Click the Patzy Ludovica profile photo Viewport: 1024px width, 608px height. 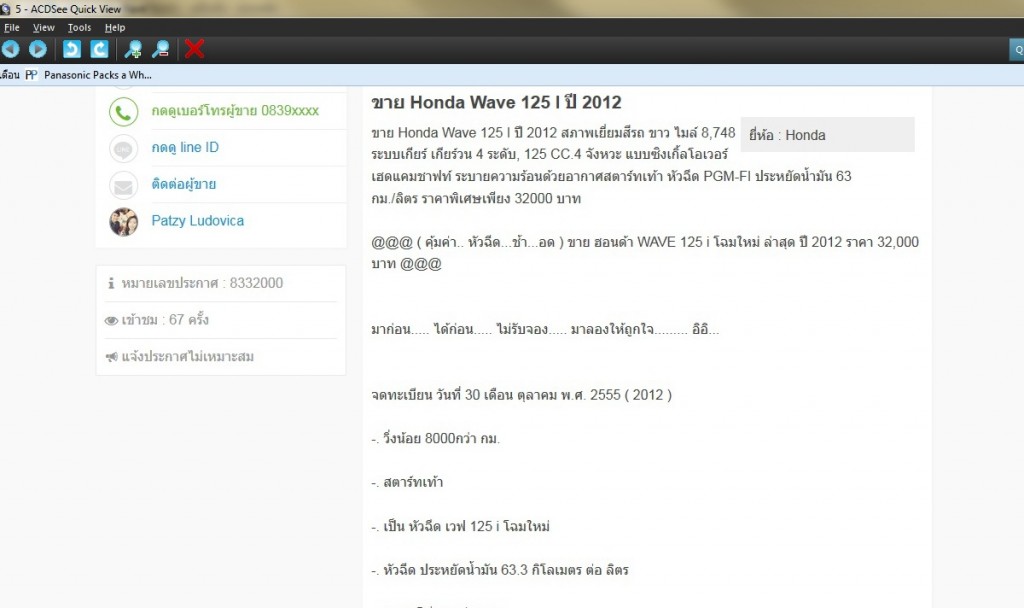(x=123, y=222)
